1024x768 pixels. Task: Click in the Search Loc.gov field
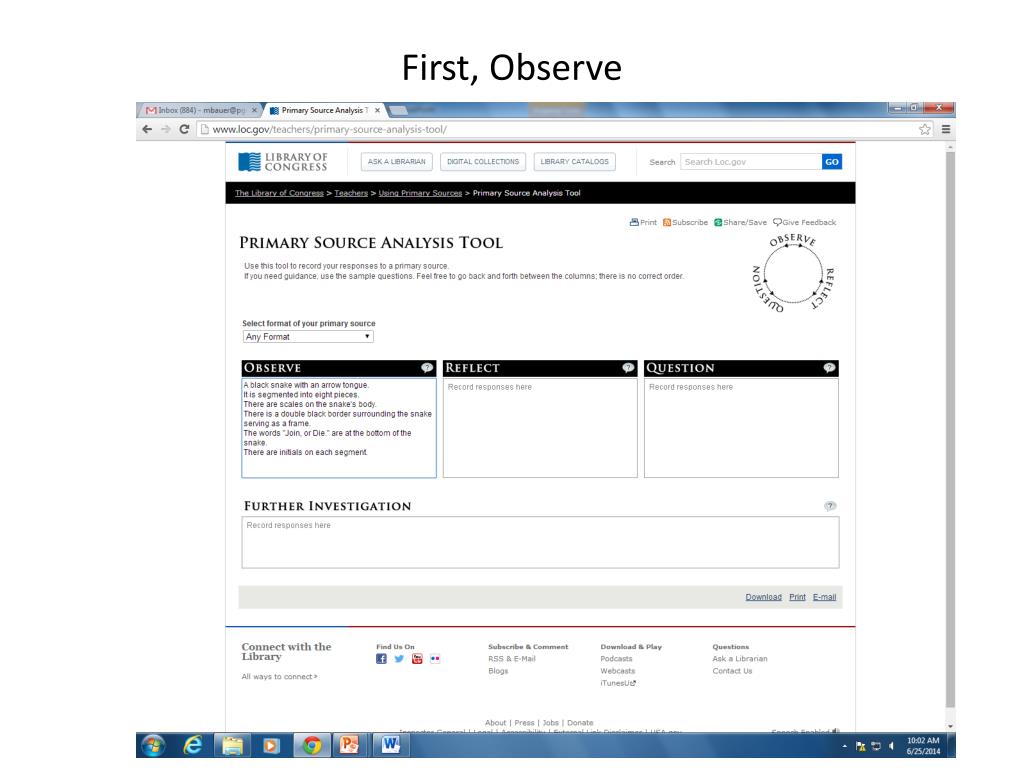tap(750, 162)
